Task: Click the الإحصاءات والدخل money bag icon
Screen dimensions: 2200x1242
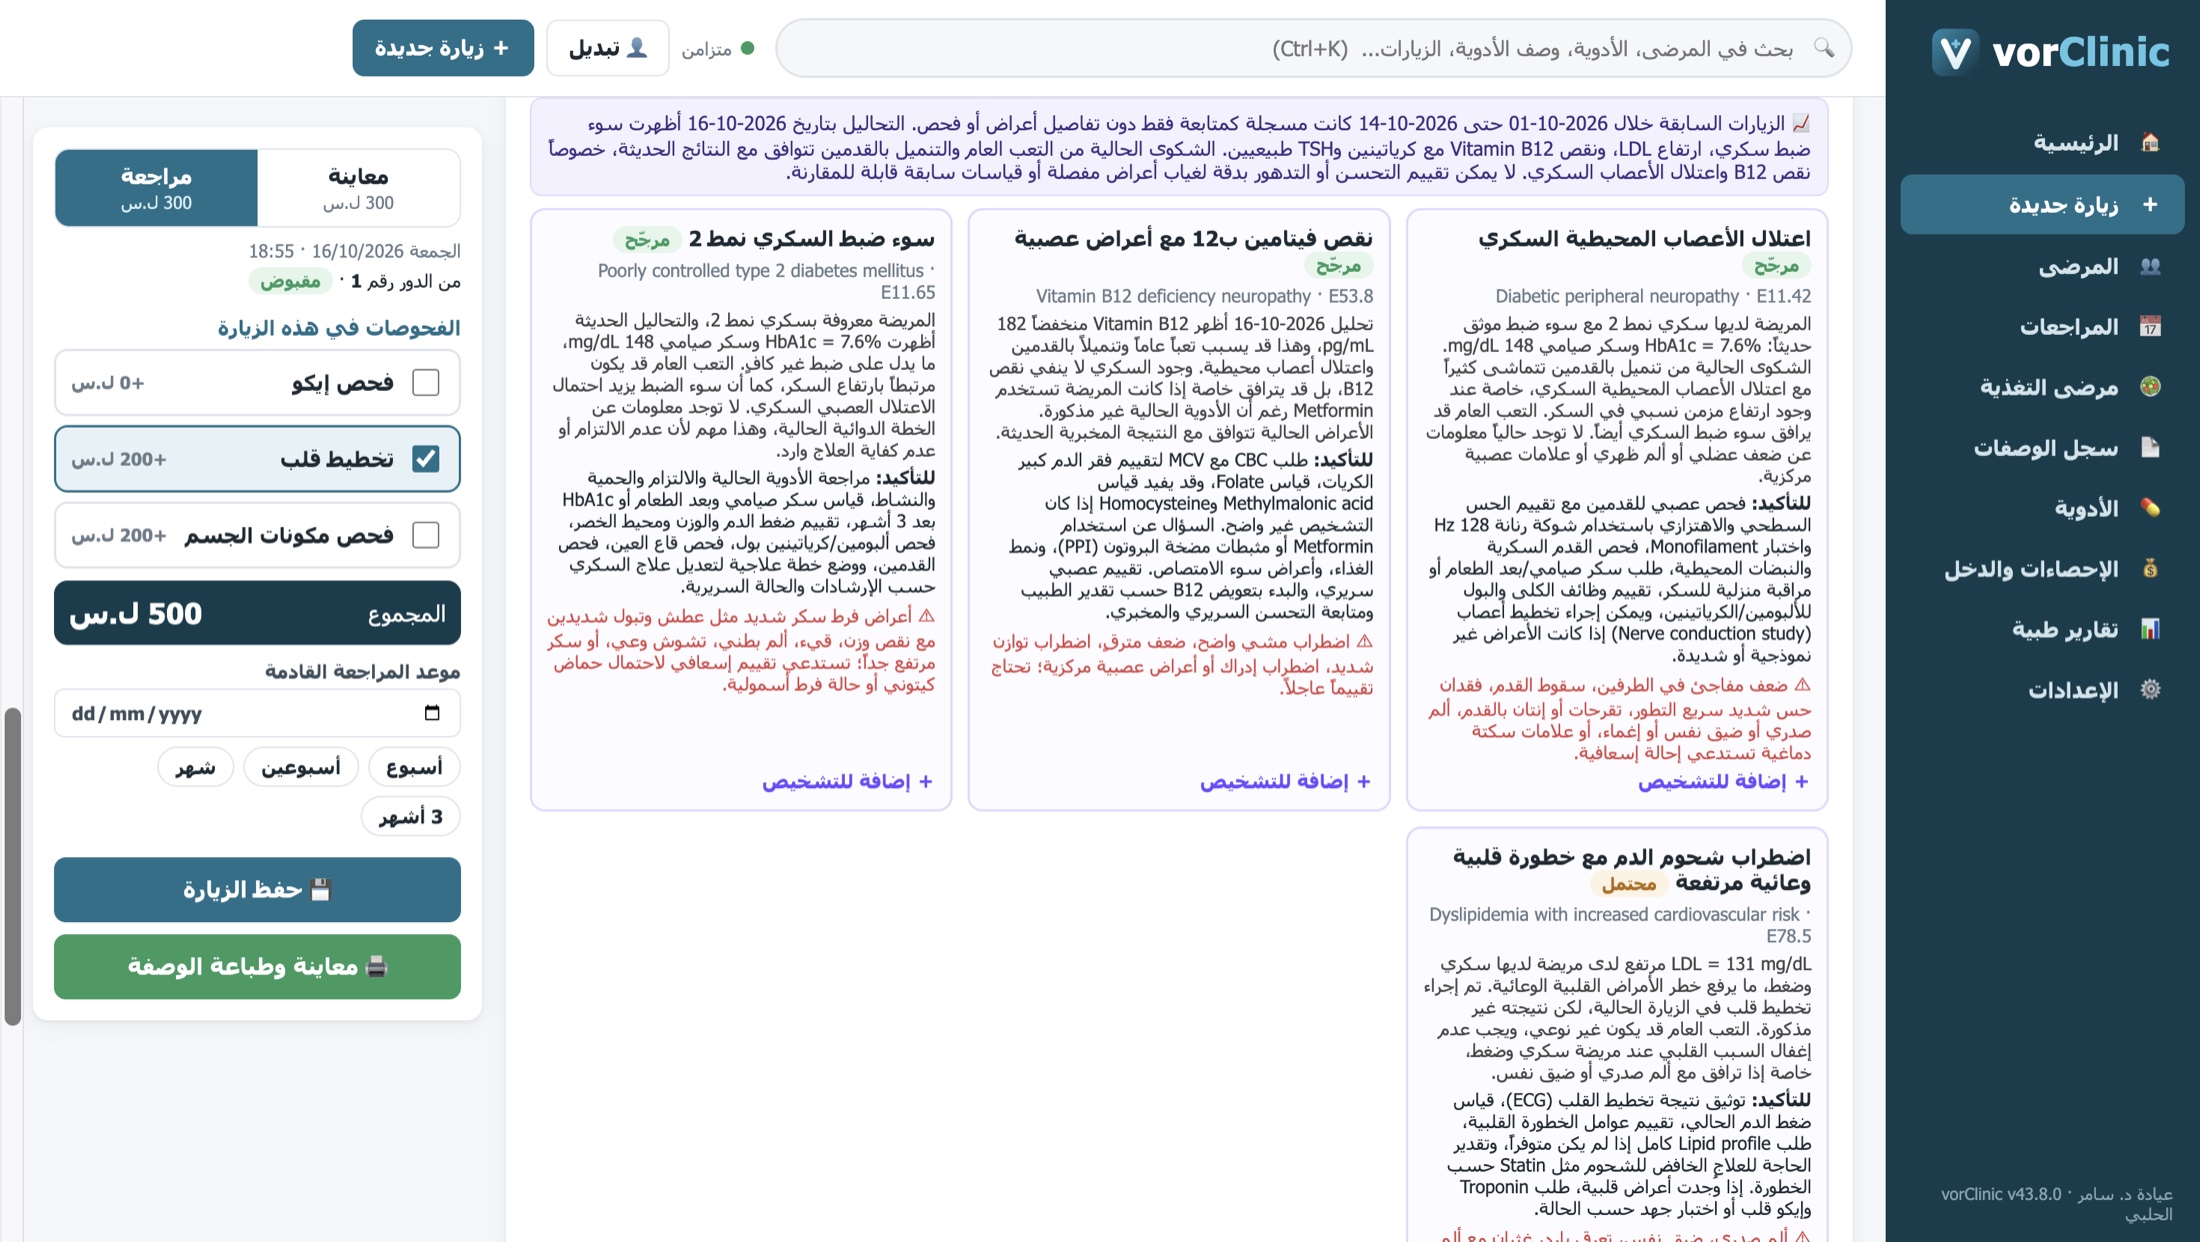Action: (2150, 568)
